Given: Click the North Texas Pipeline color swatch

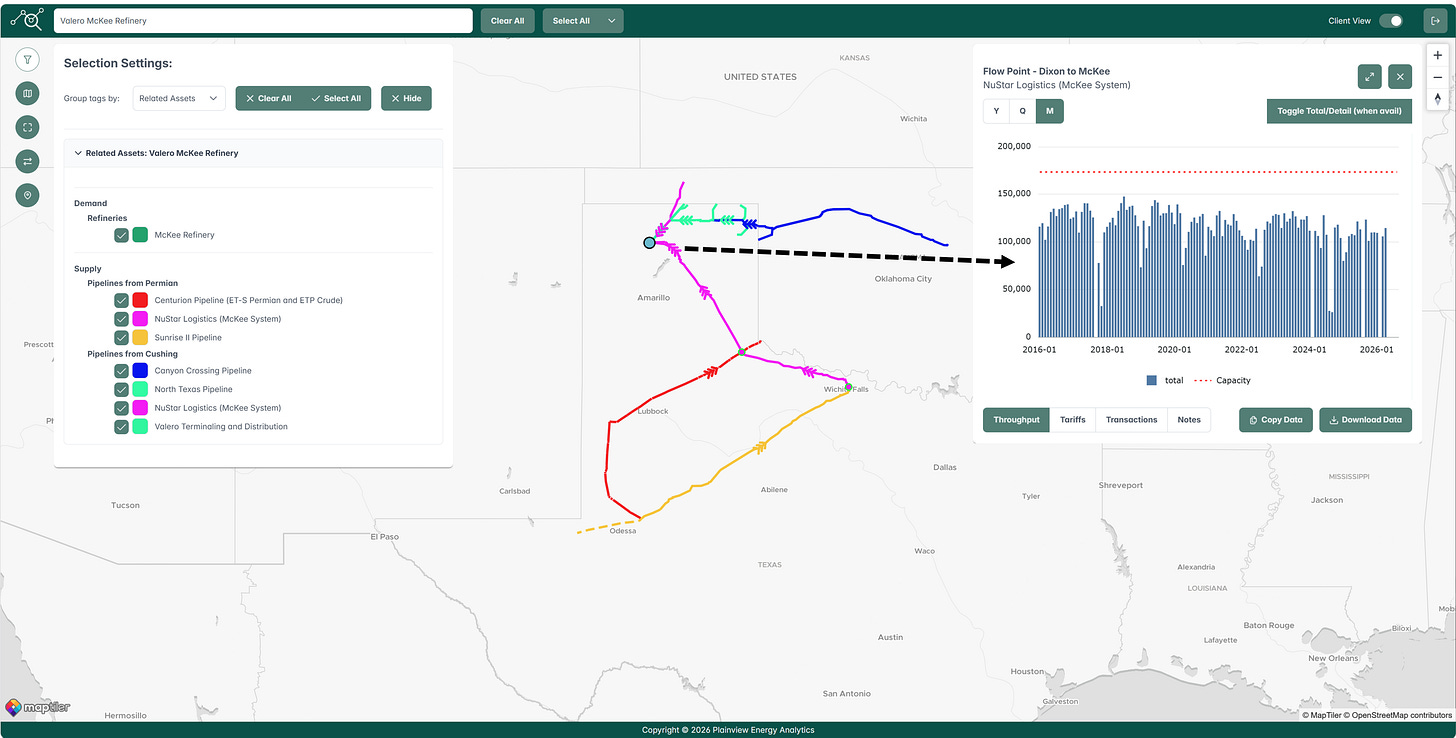Looking at the screenshot, I should tap(141, 389).
